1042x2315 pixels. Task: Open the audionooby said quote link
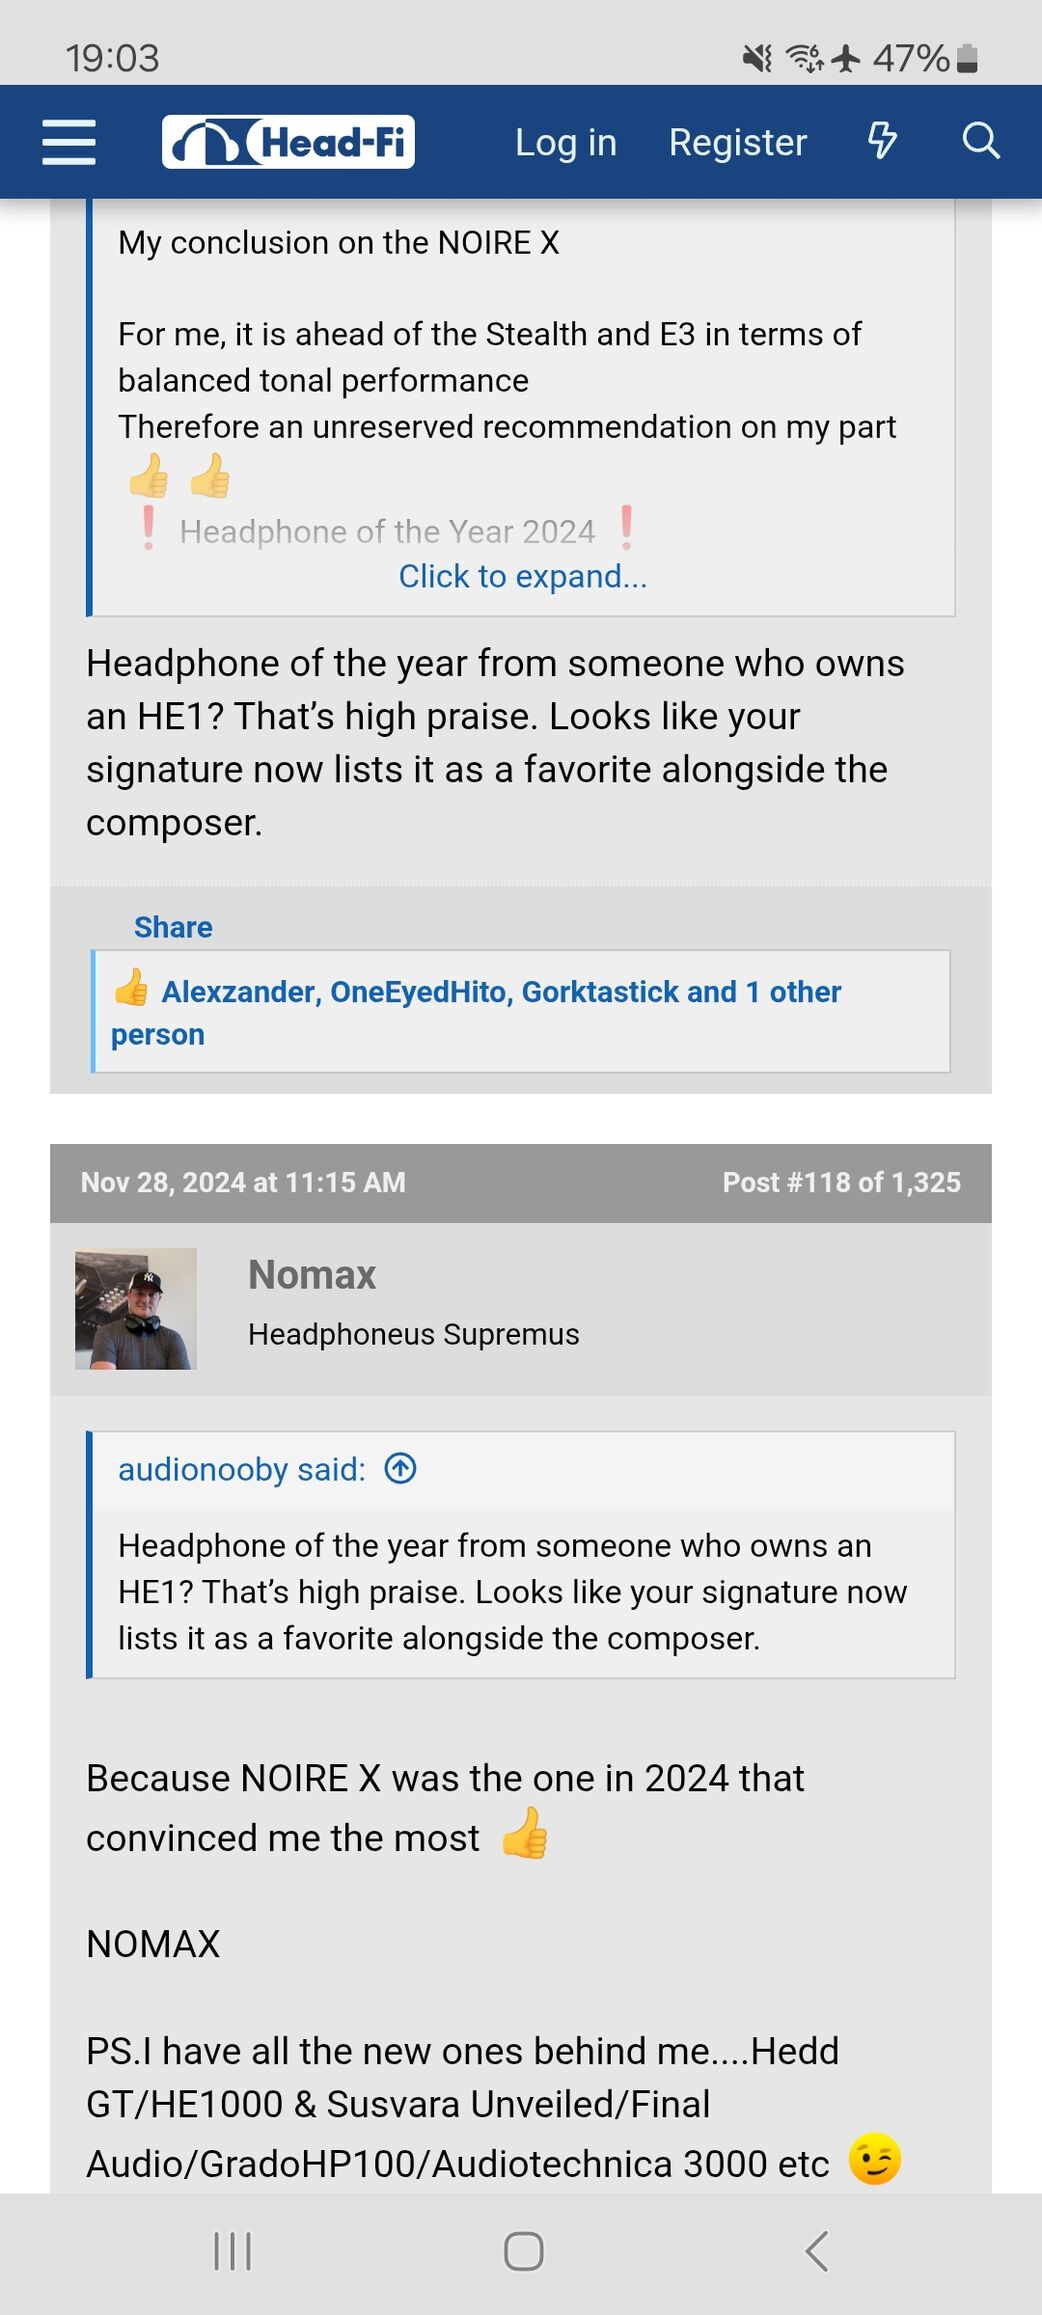tap(242, 1469)
